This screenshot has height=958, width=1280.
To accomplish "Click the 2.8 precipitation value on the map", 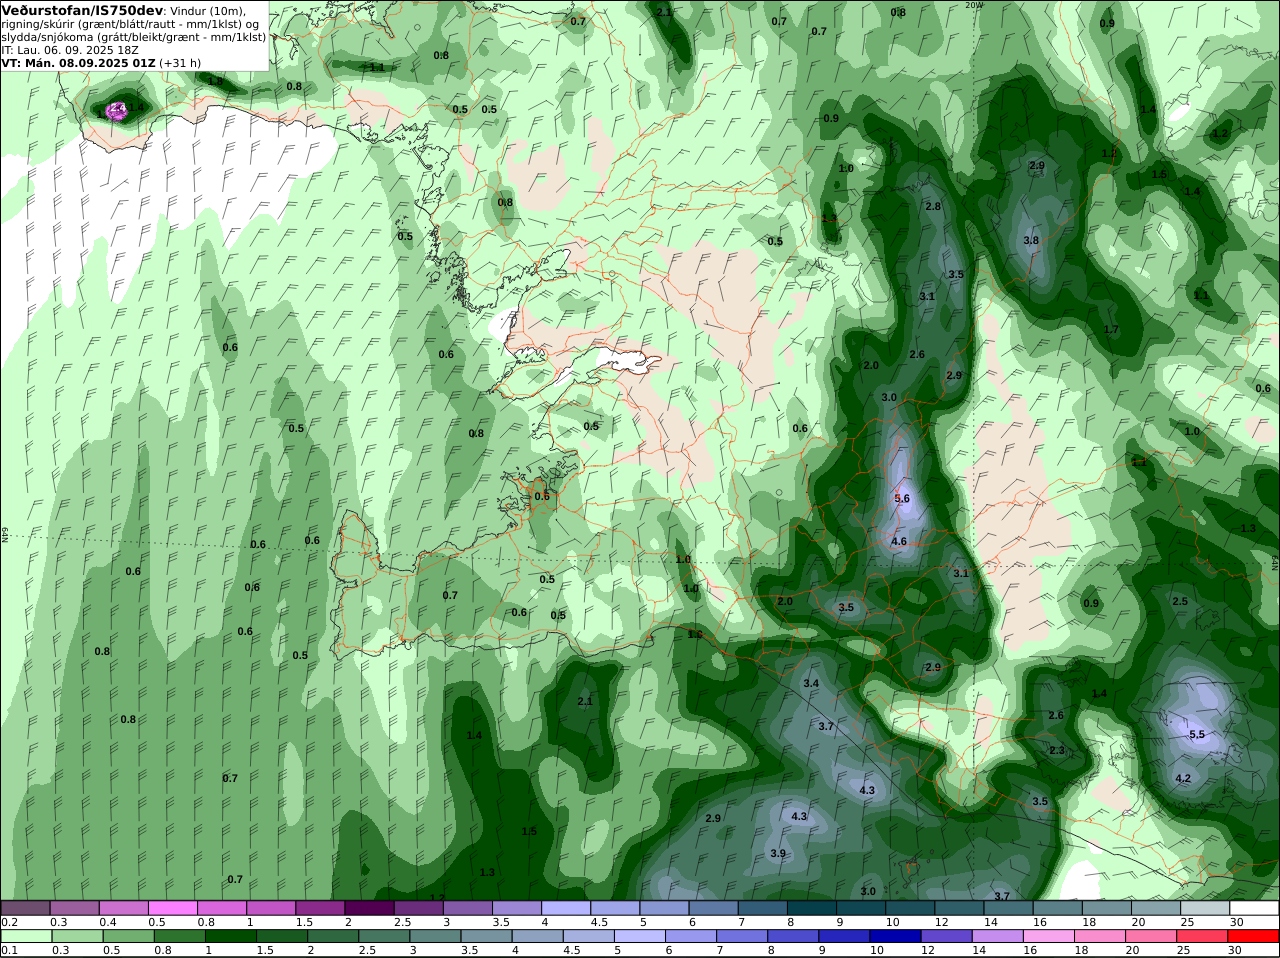I will coord(933,206).
